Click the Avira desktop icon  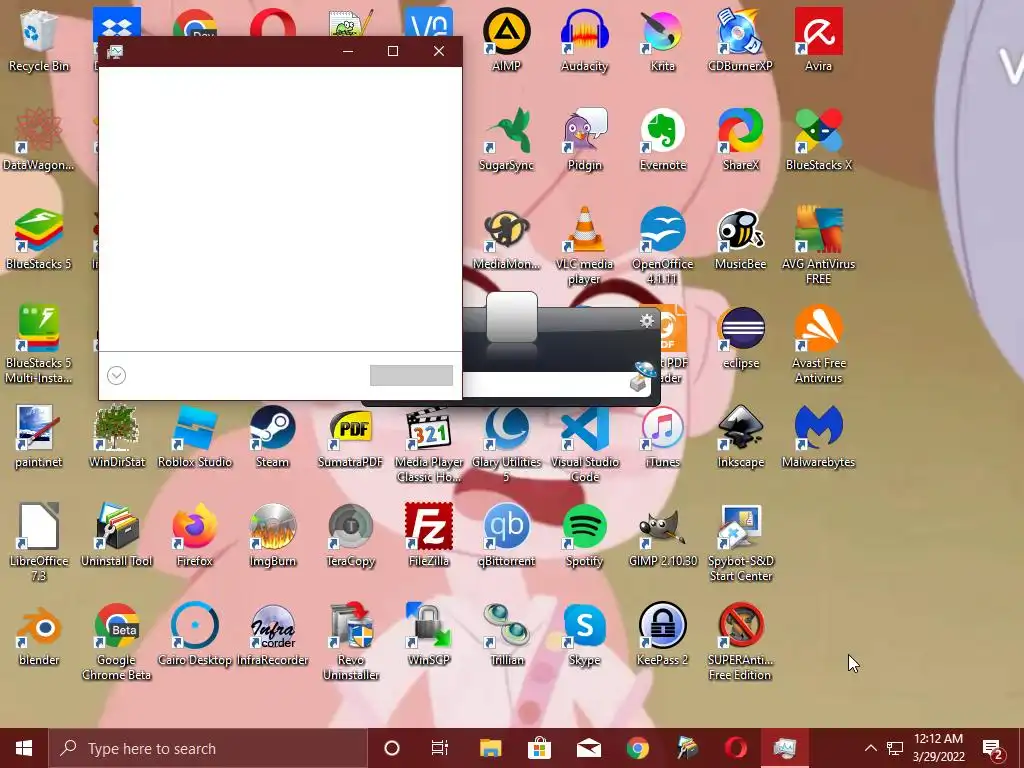click(x=818, y=40)
